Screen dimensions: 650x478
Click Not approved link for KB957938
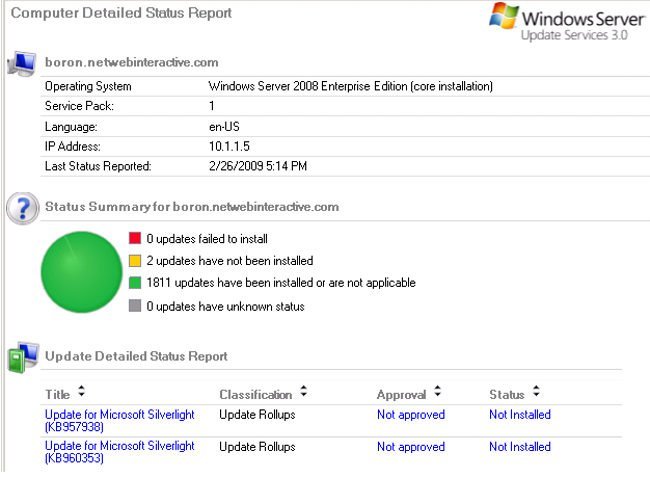pyautogui.click(x=412, y=414)
